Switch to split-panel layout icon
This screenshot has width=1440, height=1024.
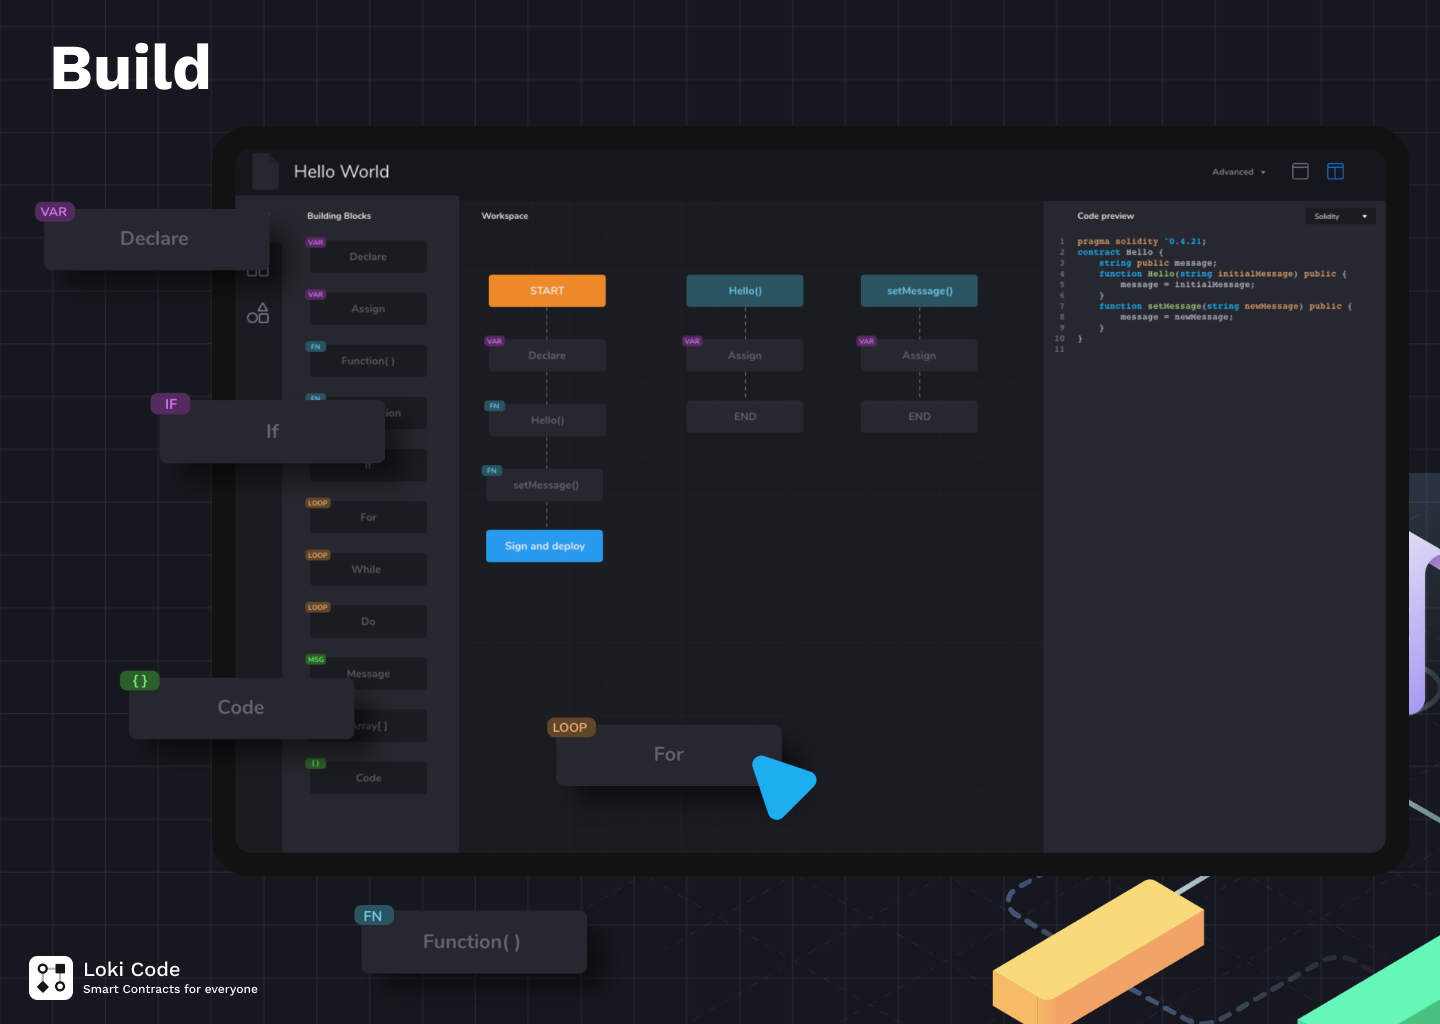[x=1335, y=171]
